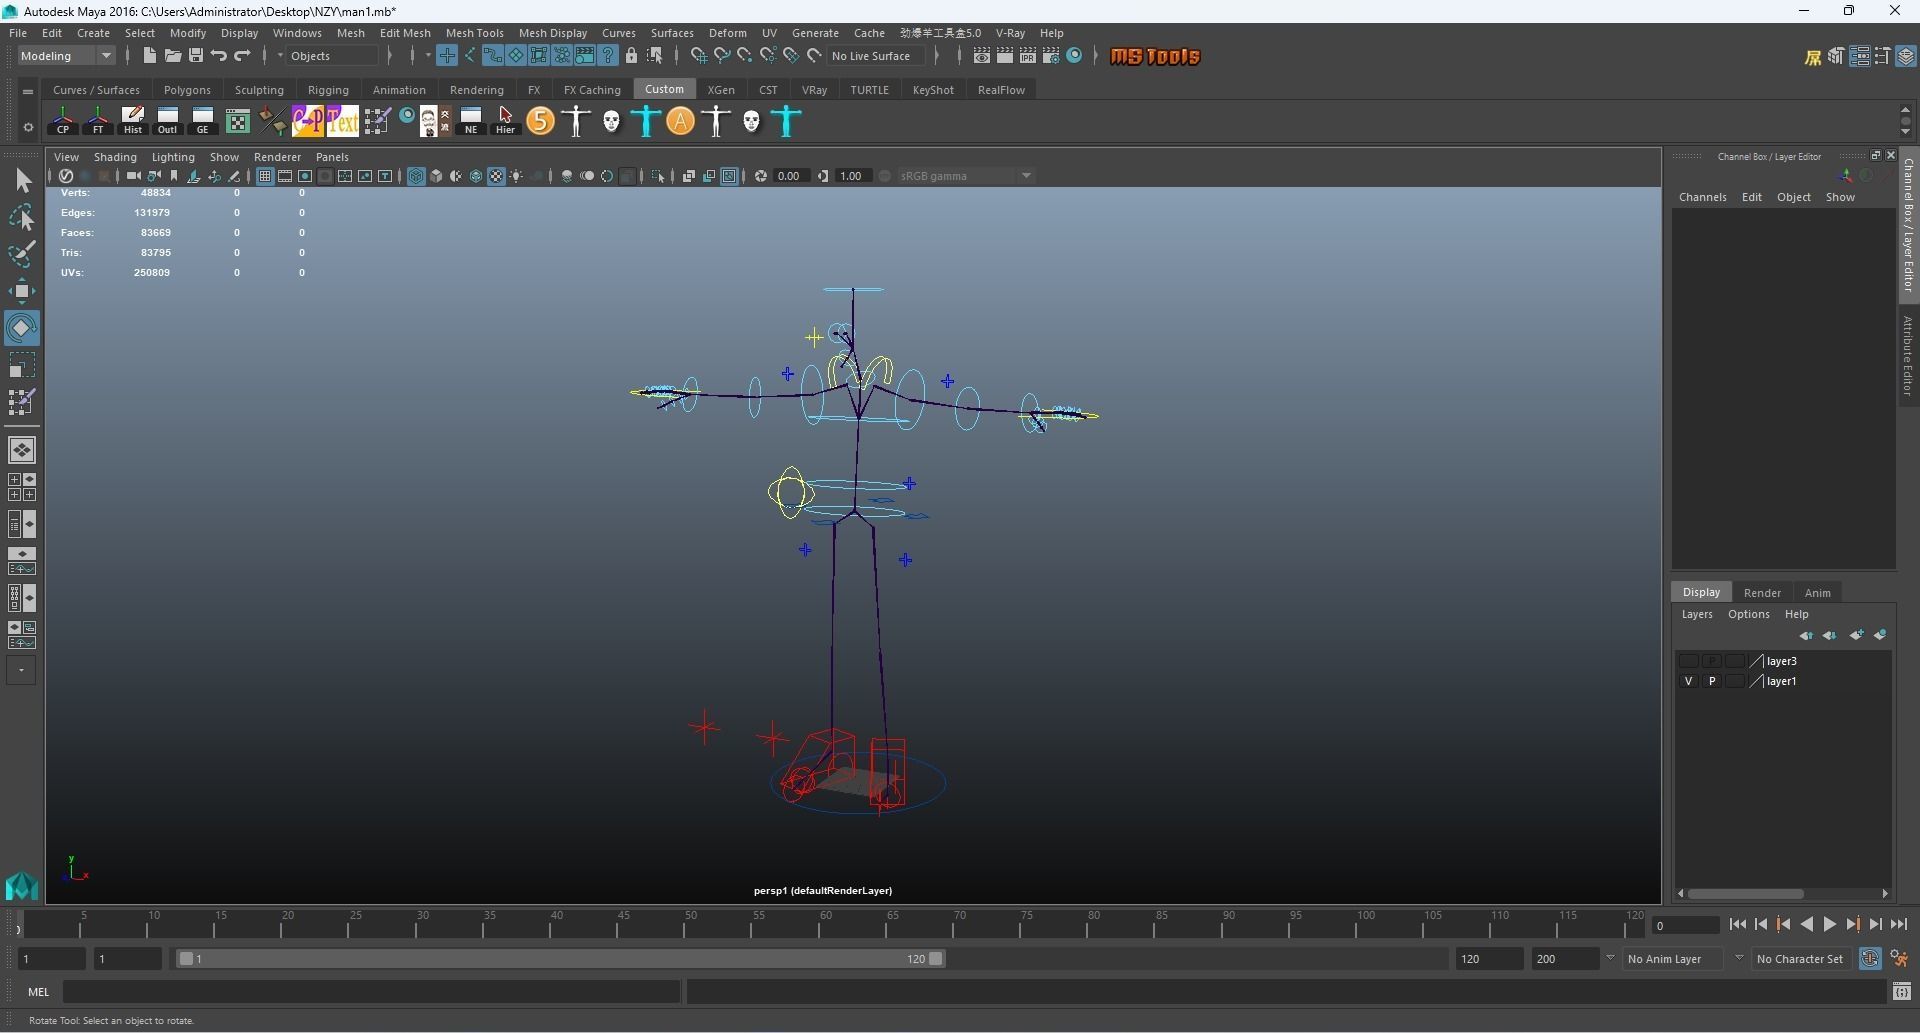
Task: Toggle layer3 visibility box
Action: 1689,661
